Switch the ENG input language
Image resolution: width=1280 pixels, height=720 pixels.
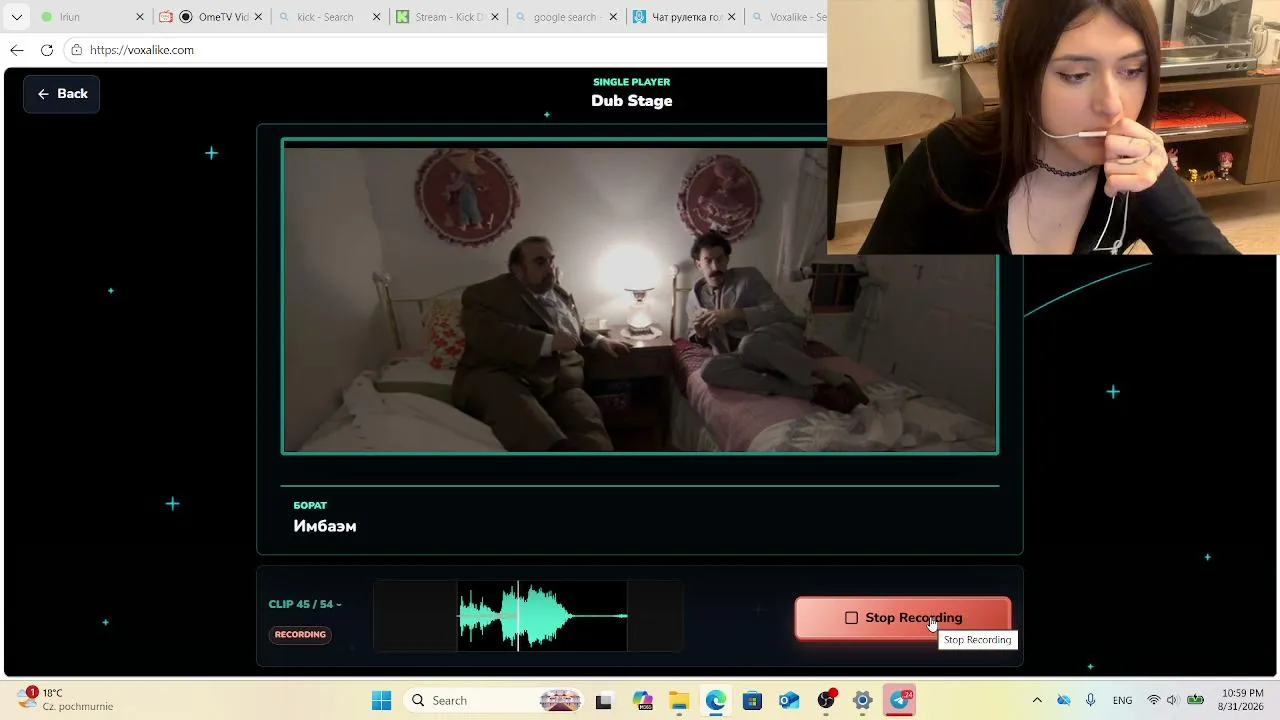(x=1122, y=700)
